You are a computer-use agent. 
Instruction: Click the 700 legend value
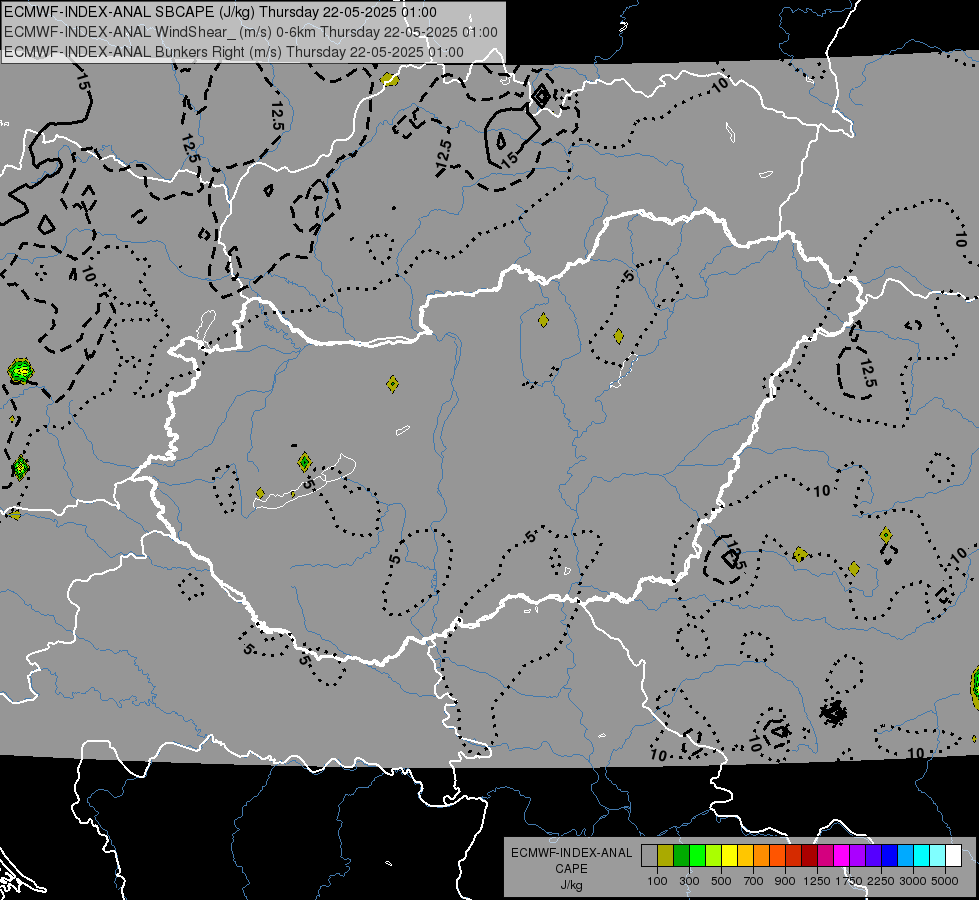pos(754,881)
